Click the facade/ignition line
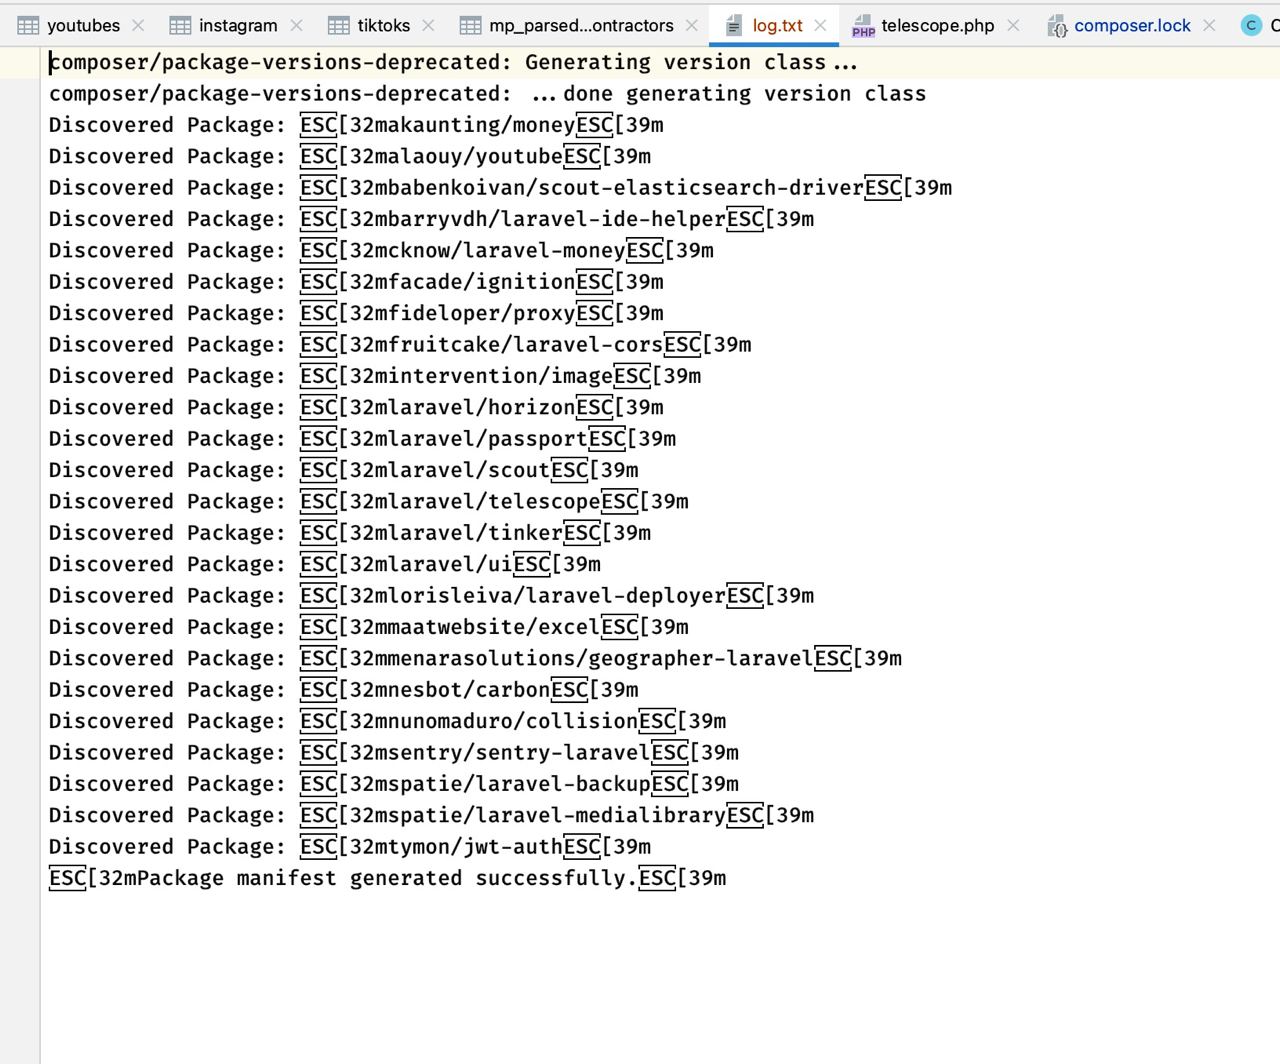 [x=356, y=282]
